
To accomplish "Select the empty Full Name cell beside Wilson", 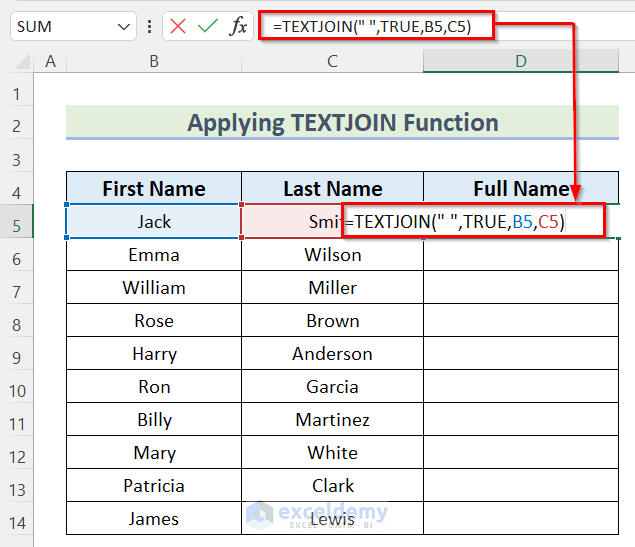I will 521,255.
